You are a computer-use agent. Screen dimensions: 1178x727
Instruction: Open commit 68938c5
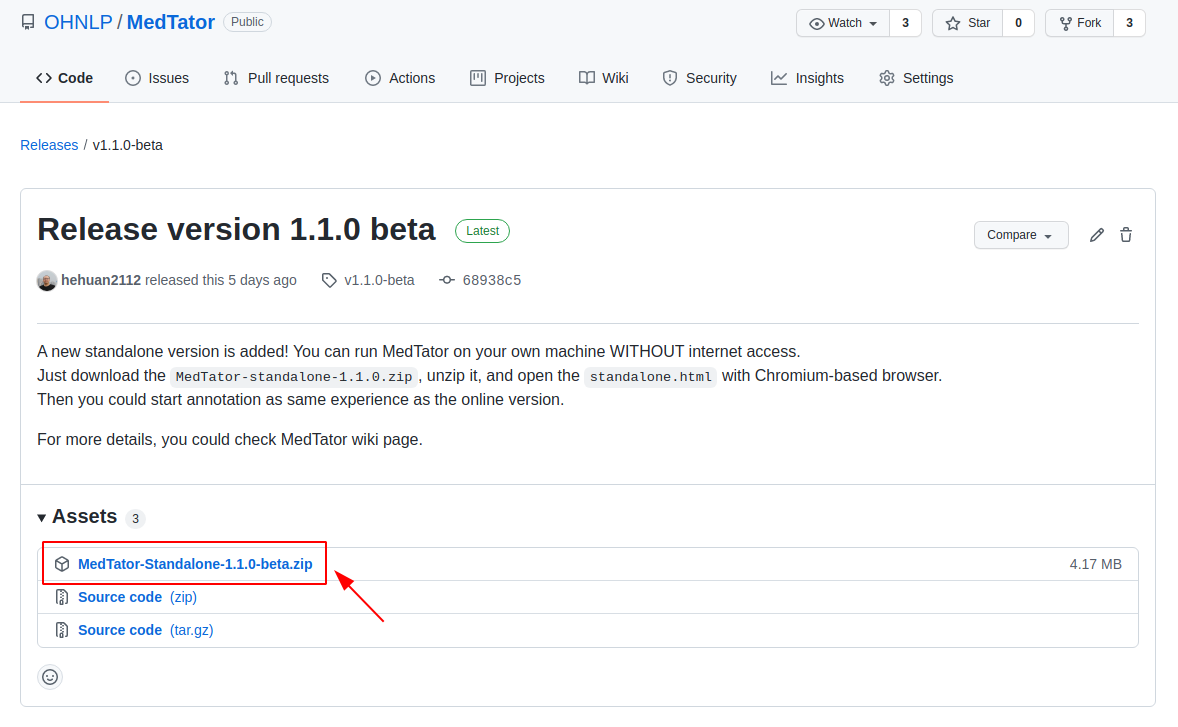[492, 280]
